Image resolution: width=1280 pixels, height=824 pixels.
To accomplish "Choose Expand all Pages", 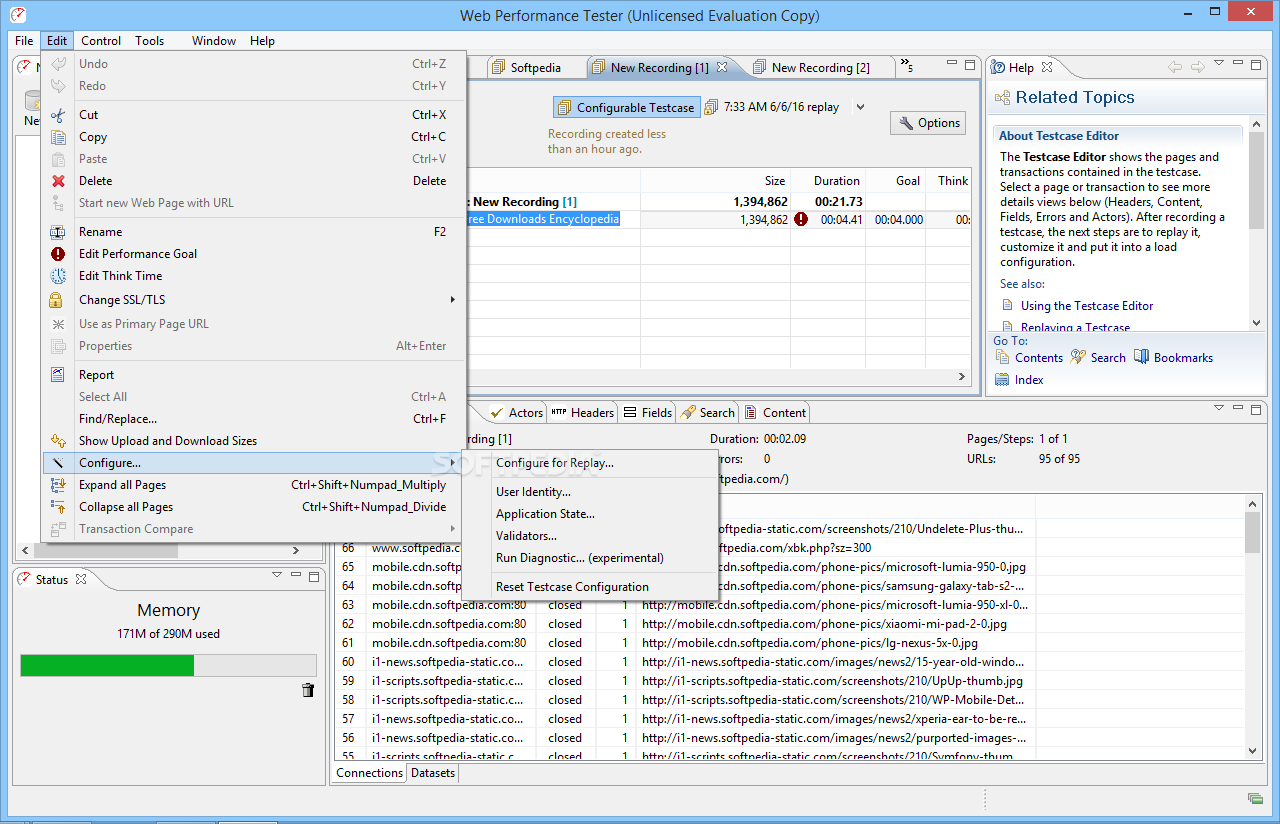I will (x=254, y=484).
